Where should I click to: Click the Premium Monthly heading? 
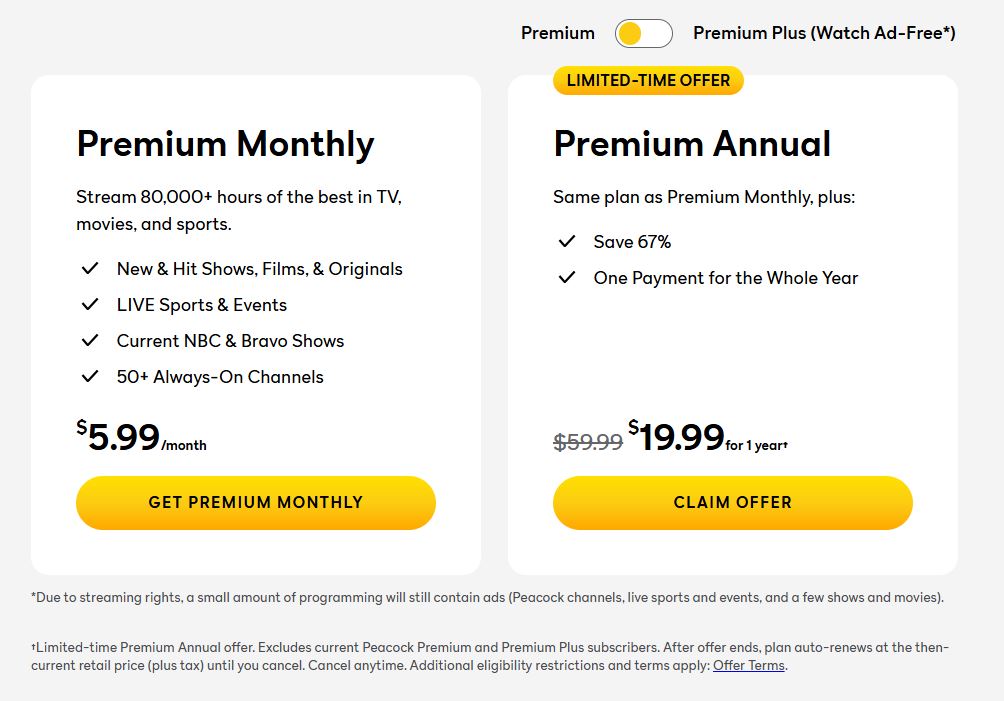coord(225,144)
